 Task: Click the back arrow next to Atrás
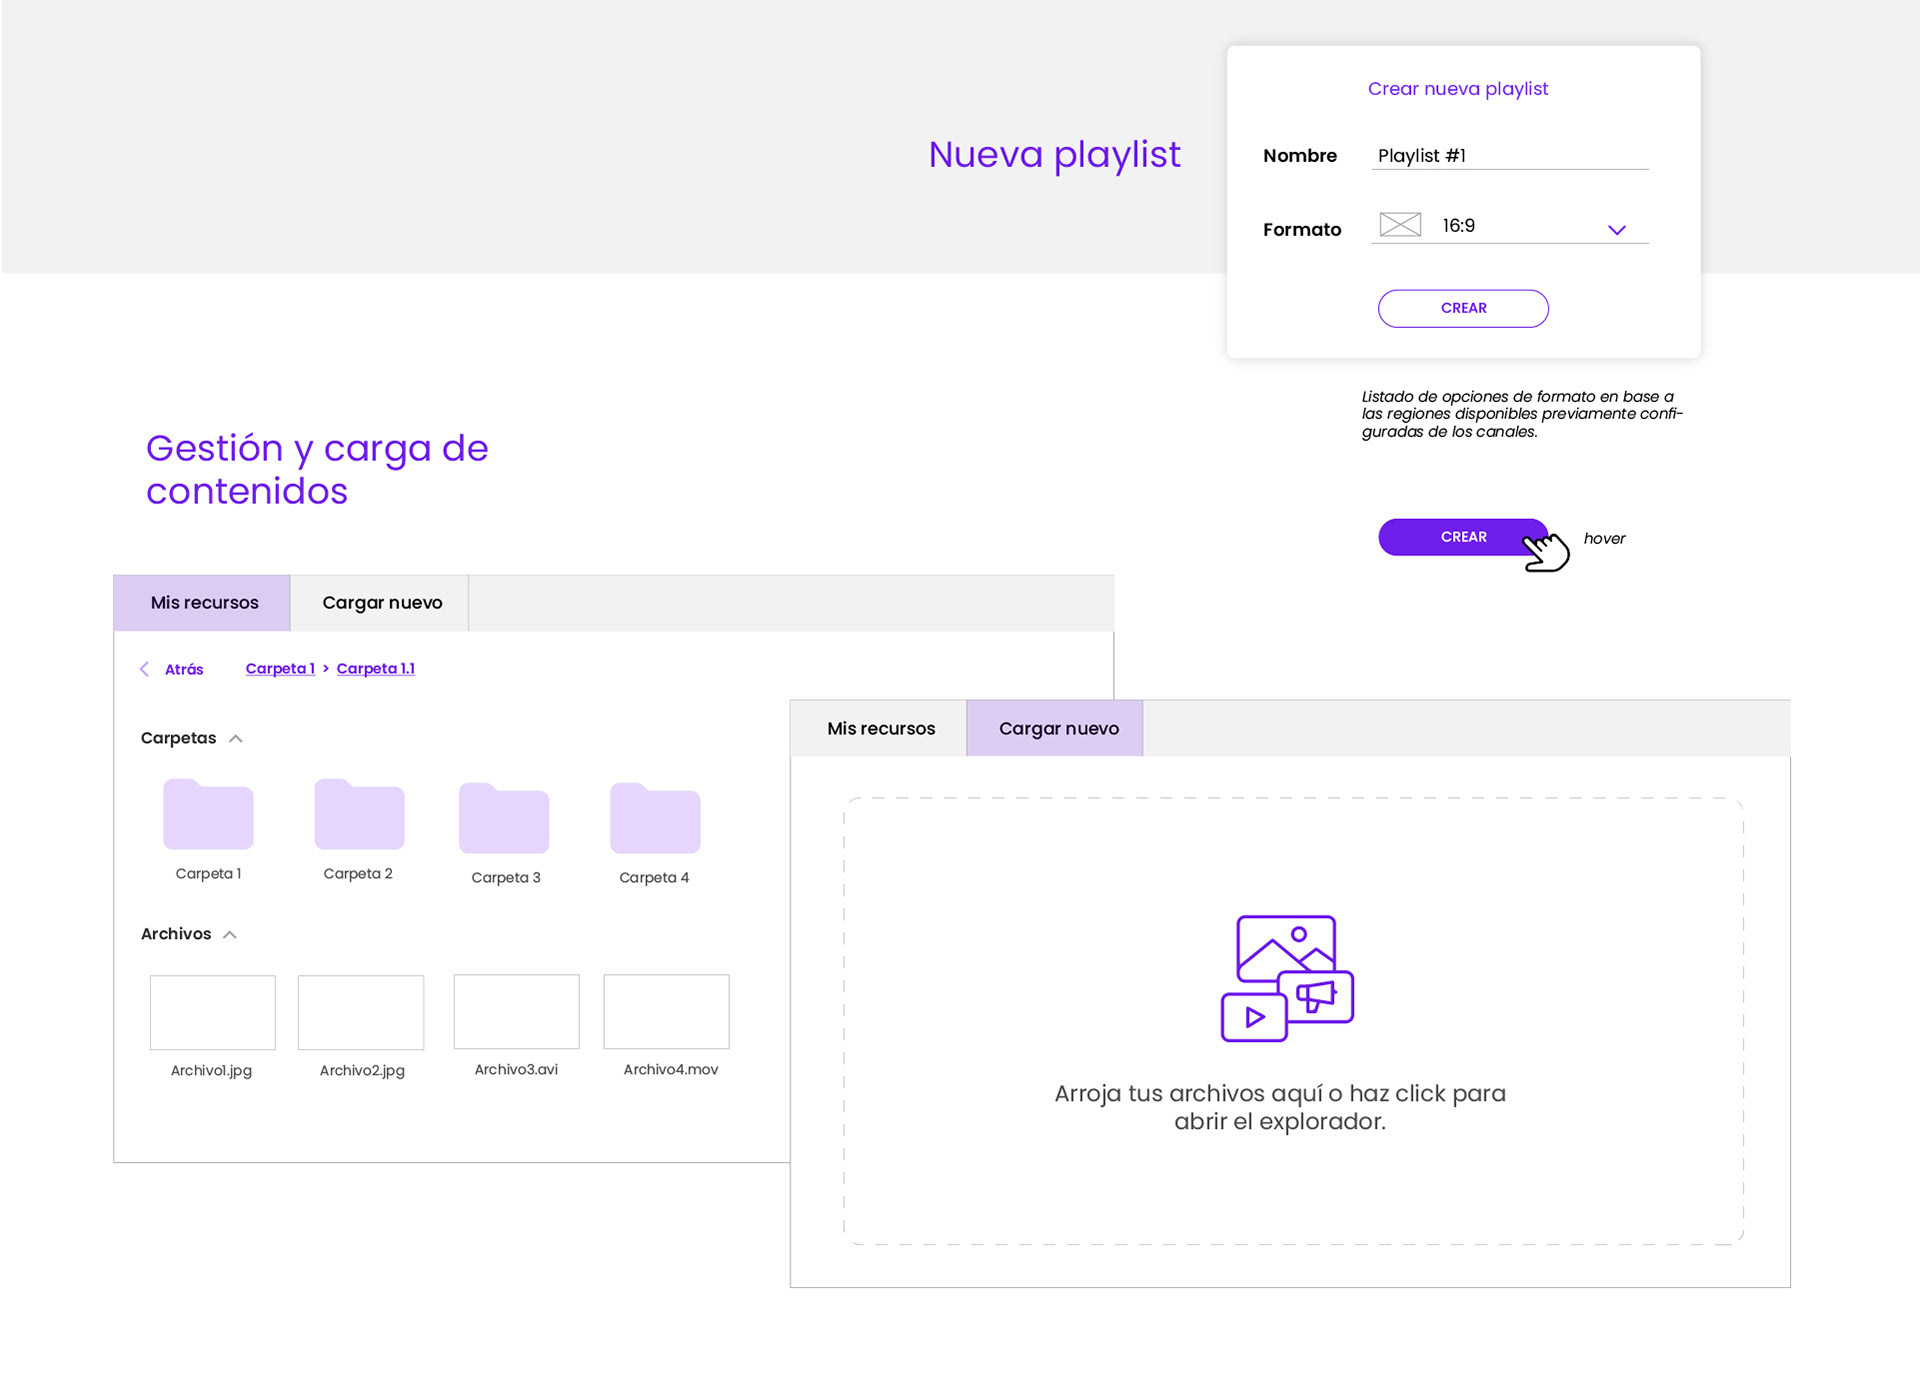144,669
